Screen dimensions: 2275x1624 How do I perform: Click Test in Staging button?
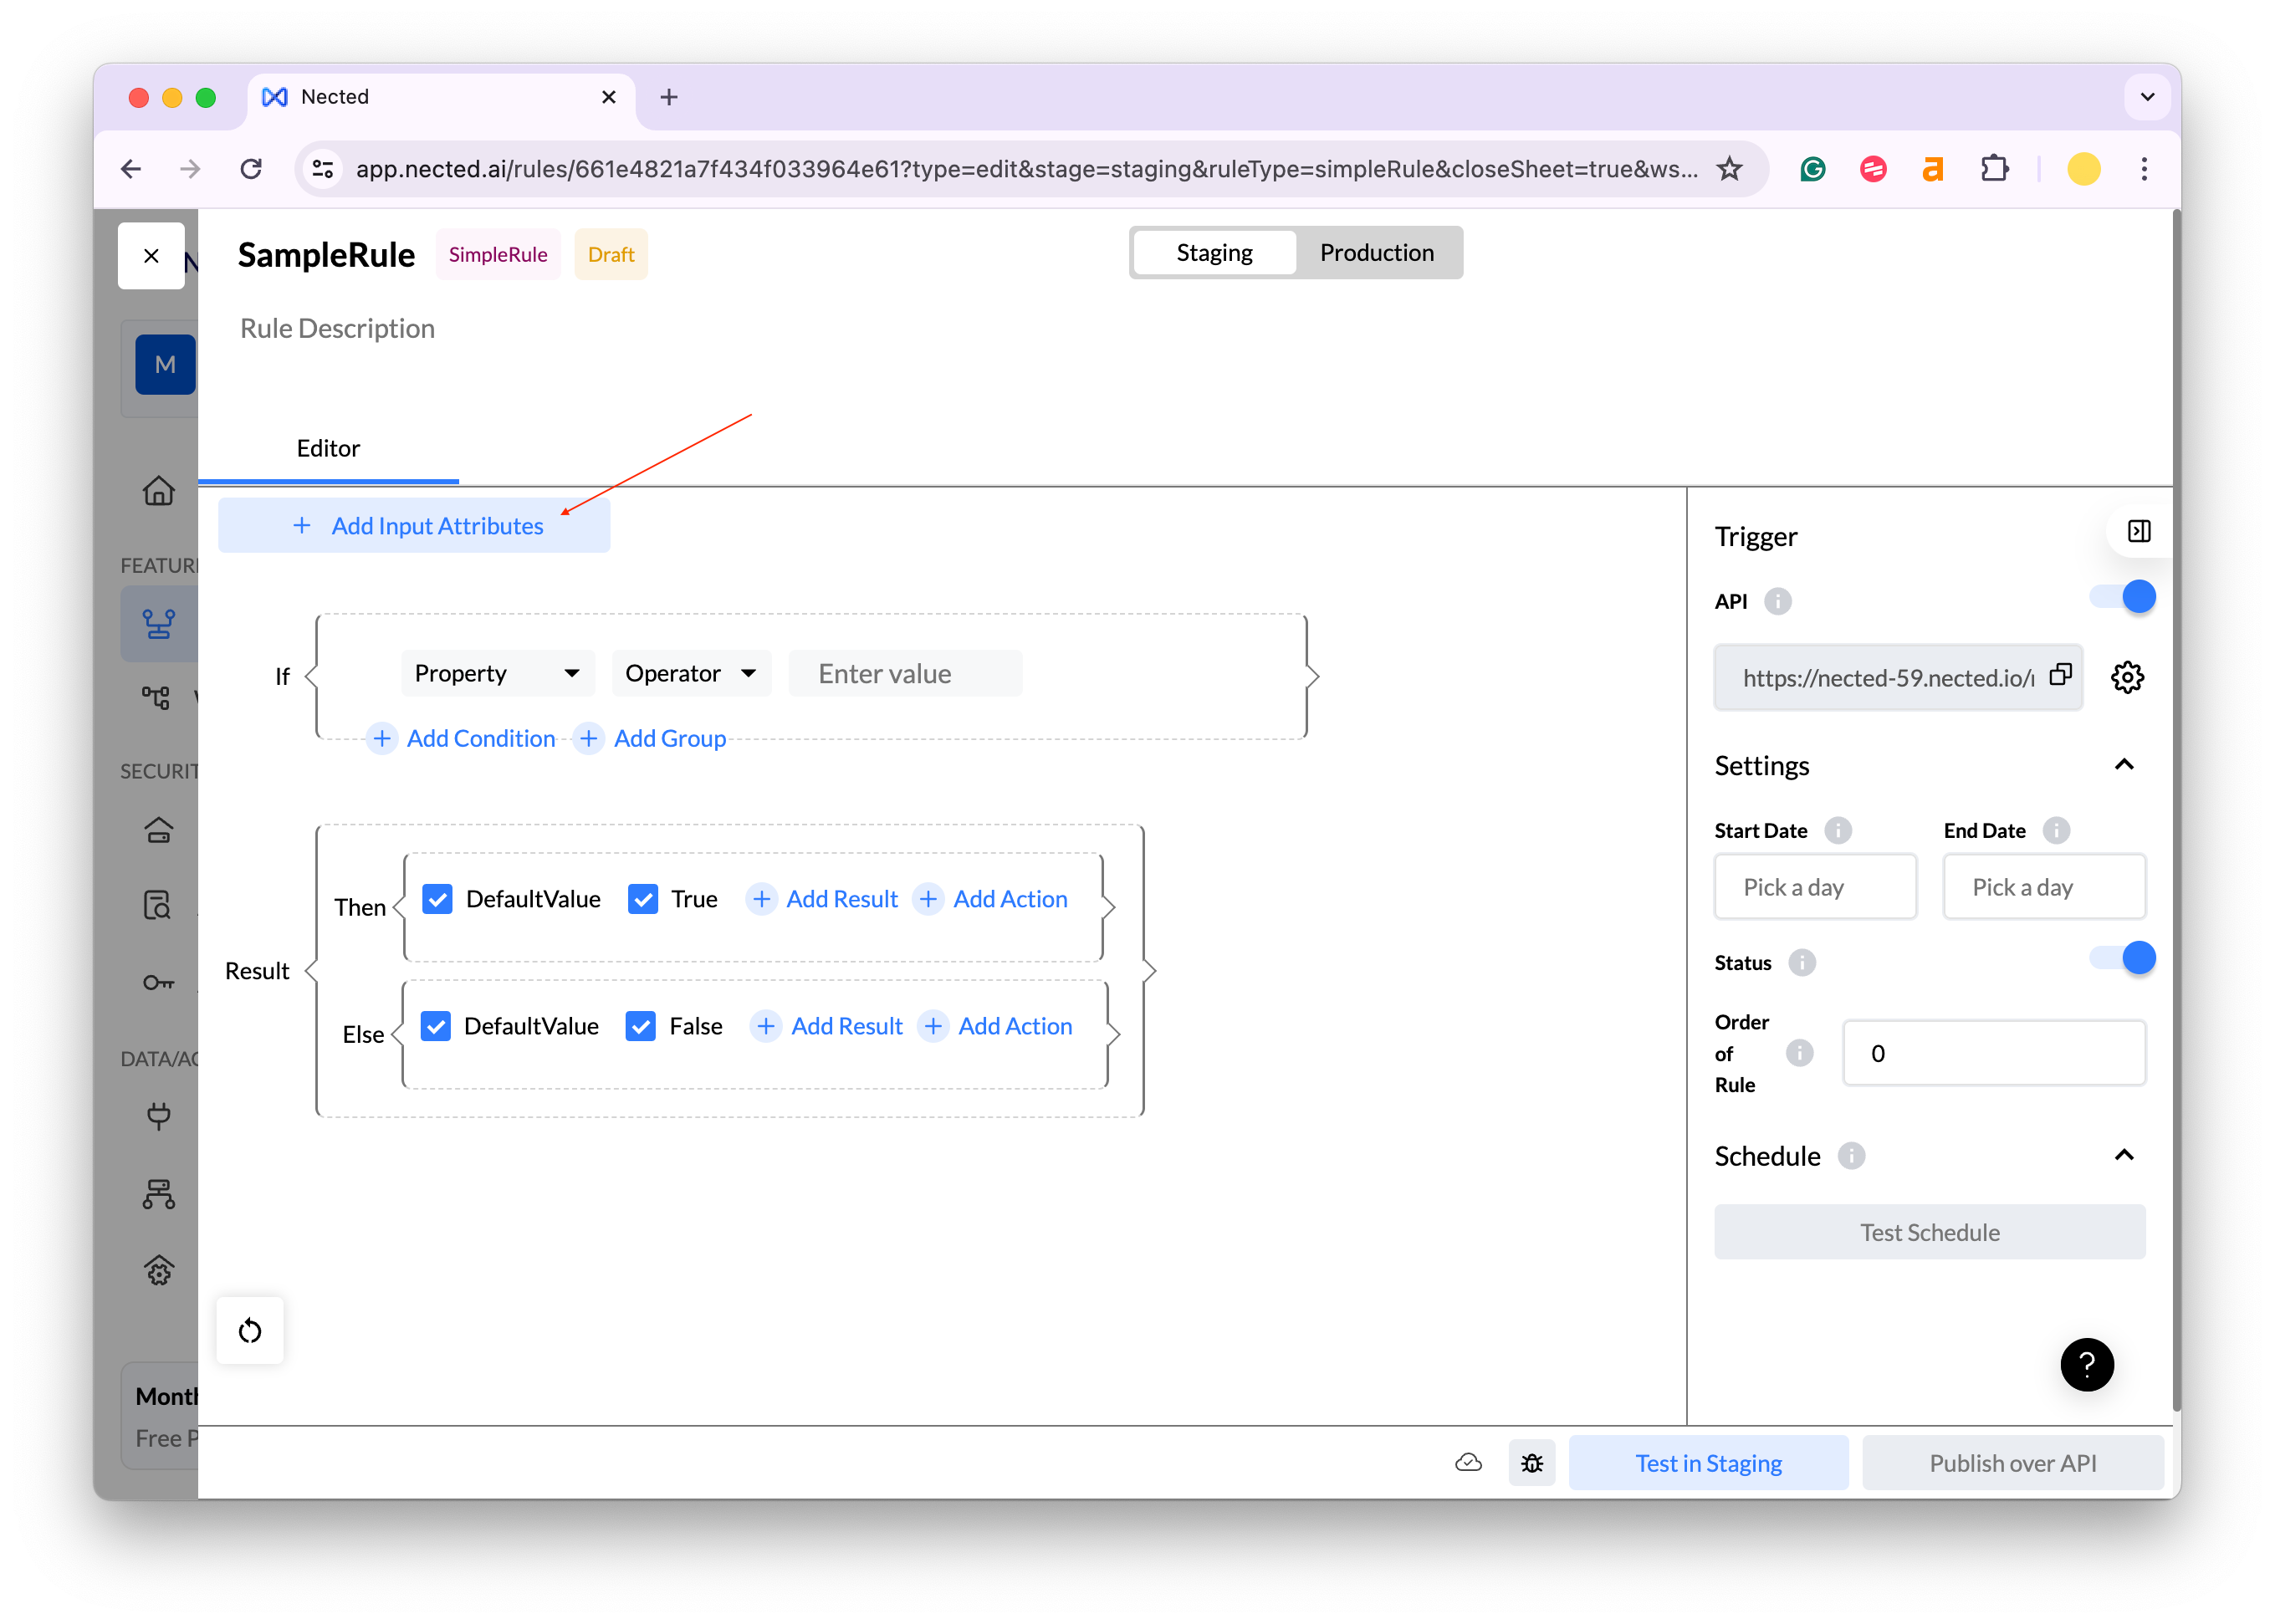point(1707,1463)
